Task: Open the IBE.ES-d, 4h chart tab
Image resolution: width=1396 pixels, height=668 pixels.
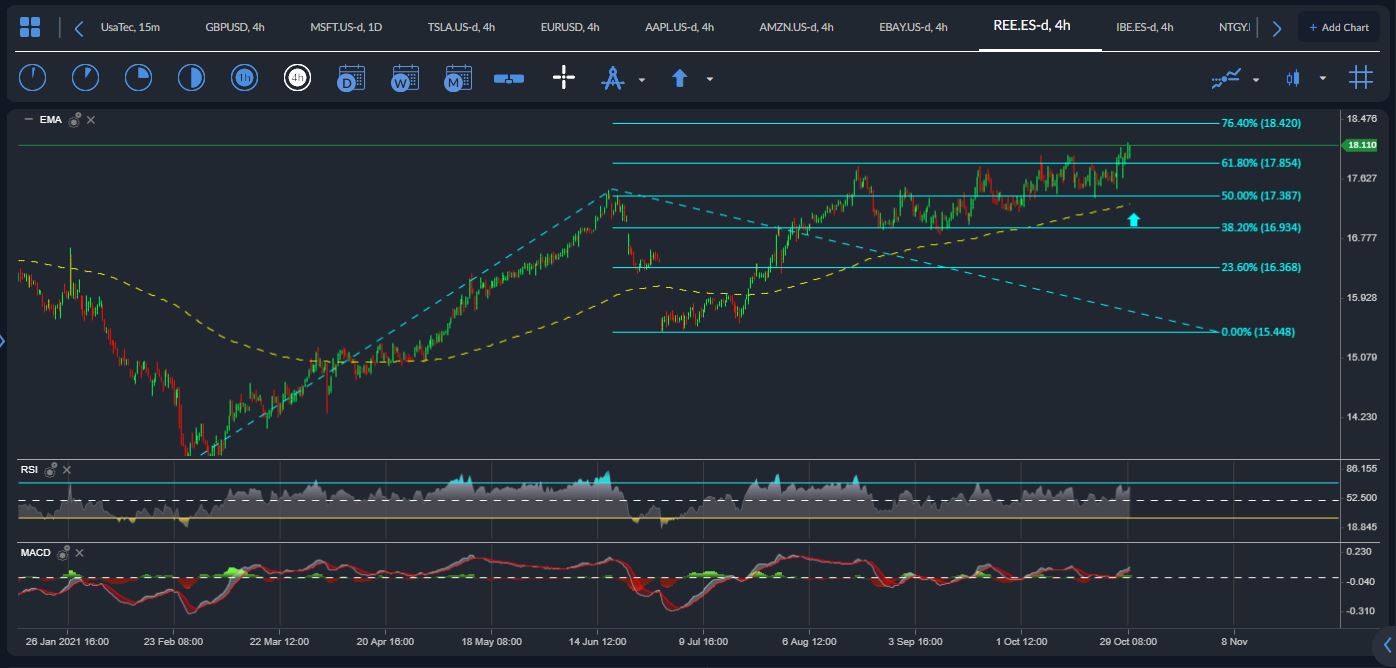Action: click(1145, 27)
